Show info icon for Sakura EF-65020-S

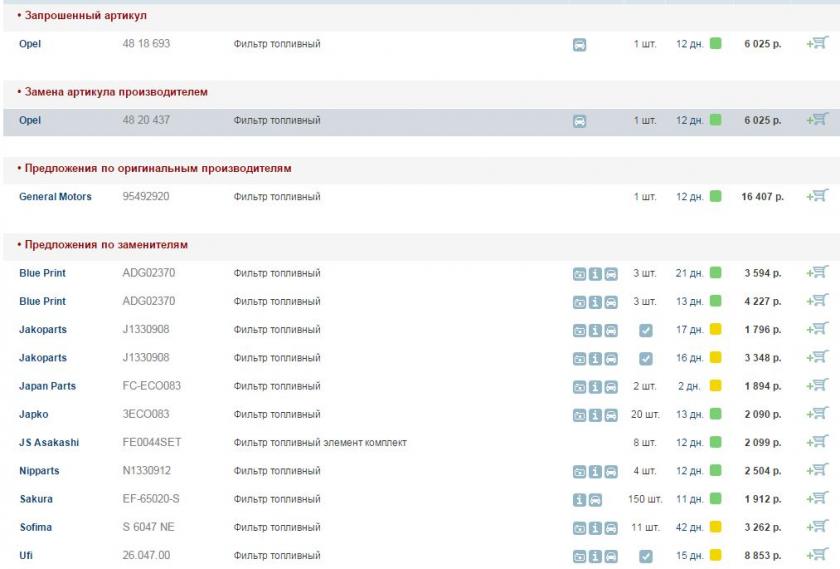click(579, 500)
